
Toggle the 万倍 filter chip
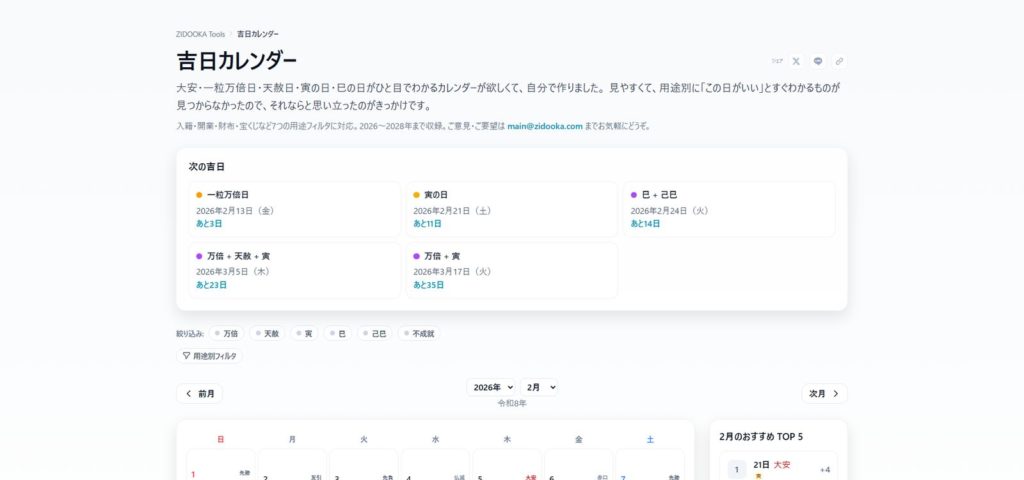pyautogui.click(x=226, y=333)
